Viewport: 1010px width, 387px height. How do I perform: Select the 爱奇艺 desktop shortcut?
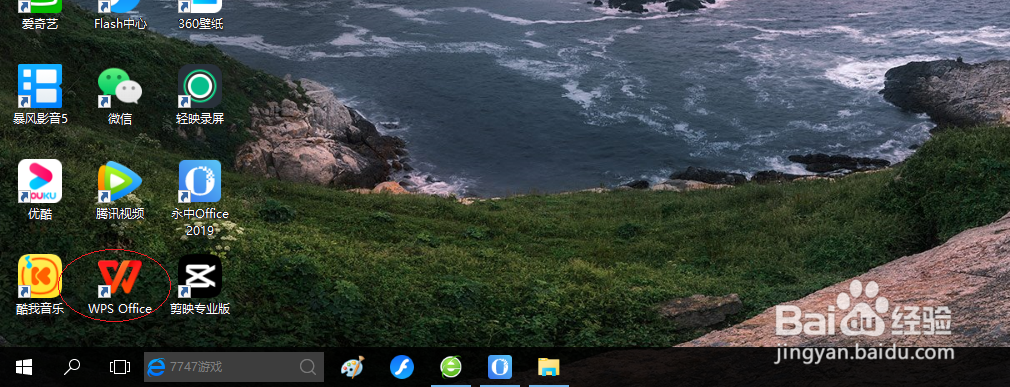(x=40, y=15)
